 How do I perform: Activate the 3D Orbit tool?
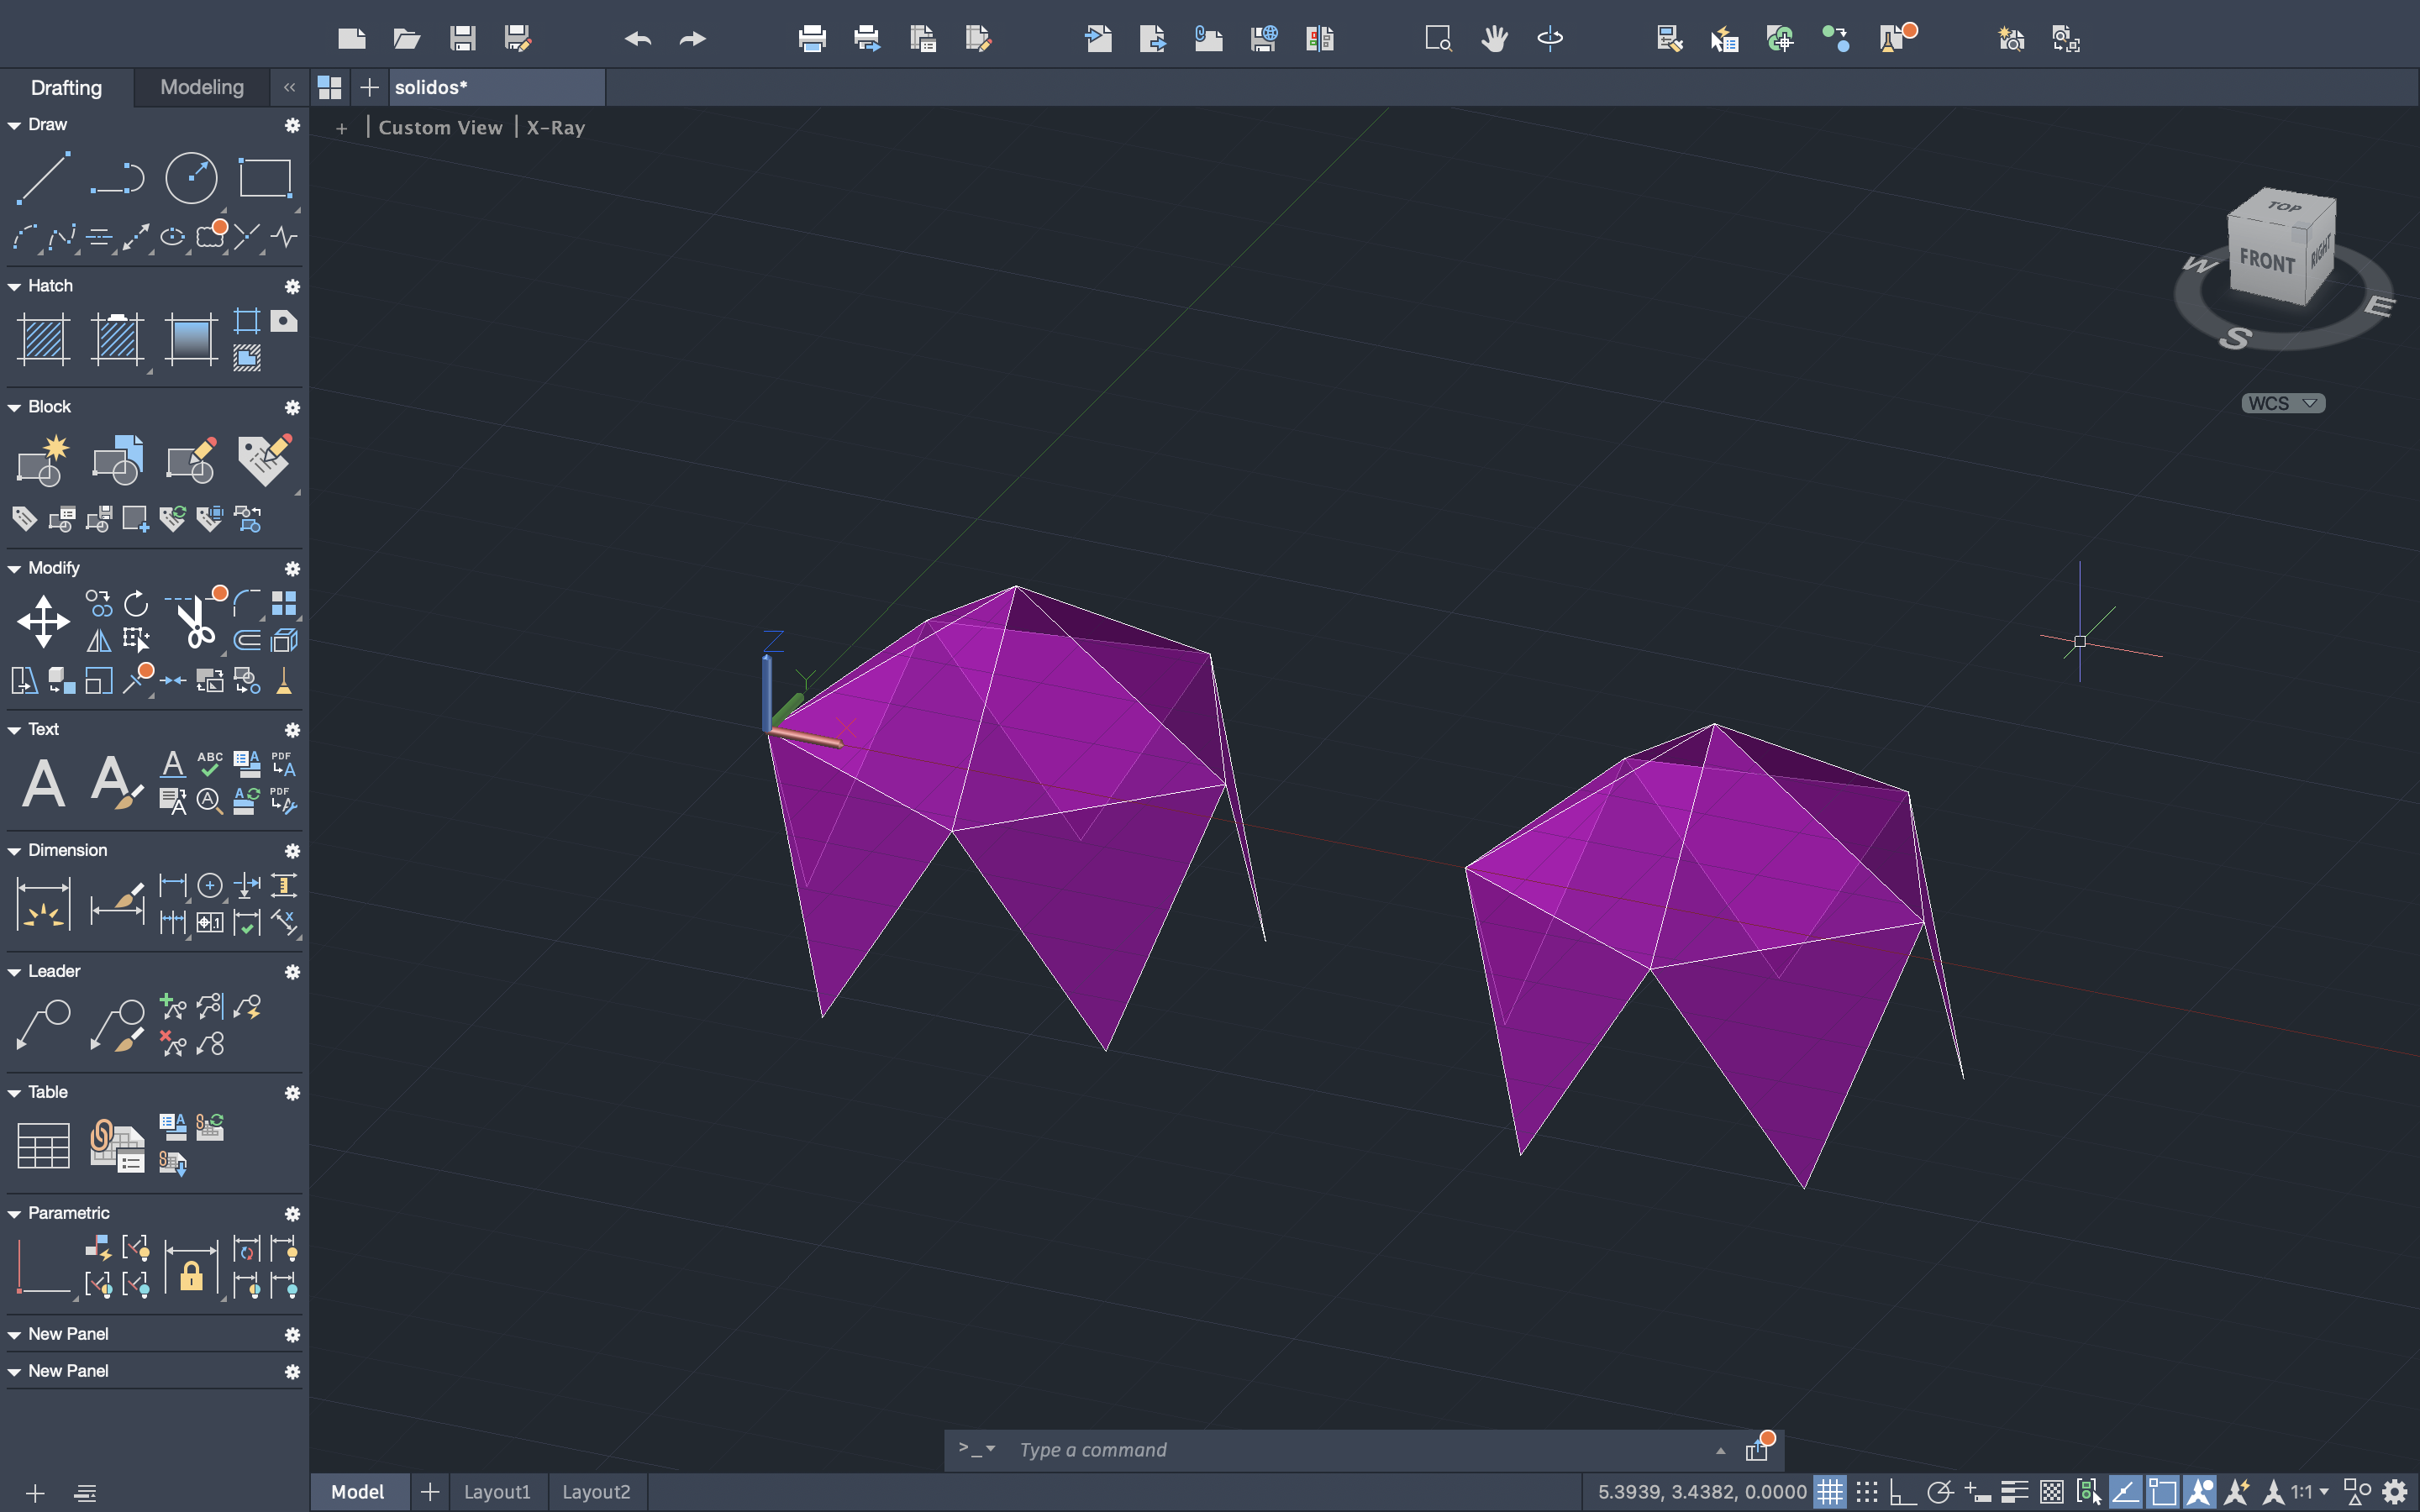pyautogui.click(x=1550, y=39)
